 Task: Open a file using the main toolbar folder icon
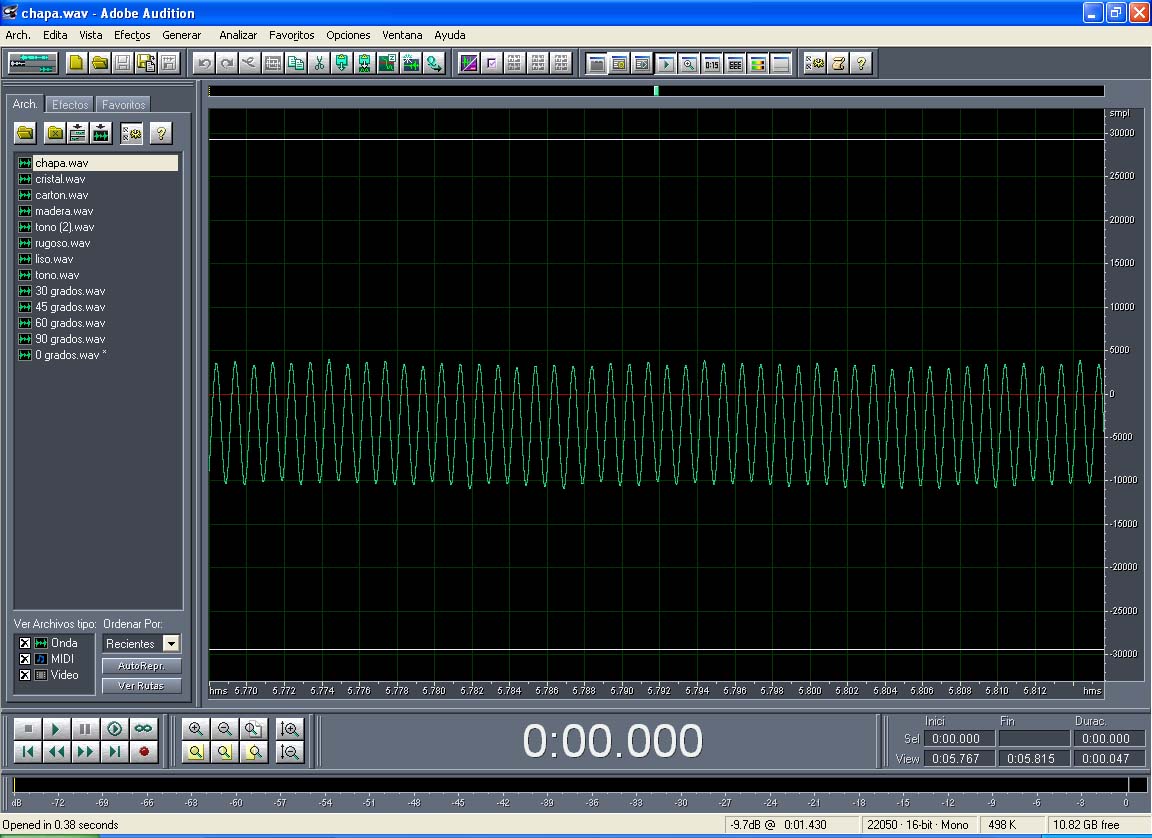[99, 63]
